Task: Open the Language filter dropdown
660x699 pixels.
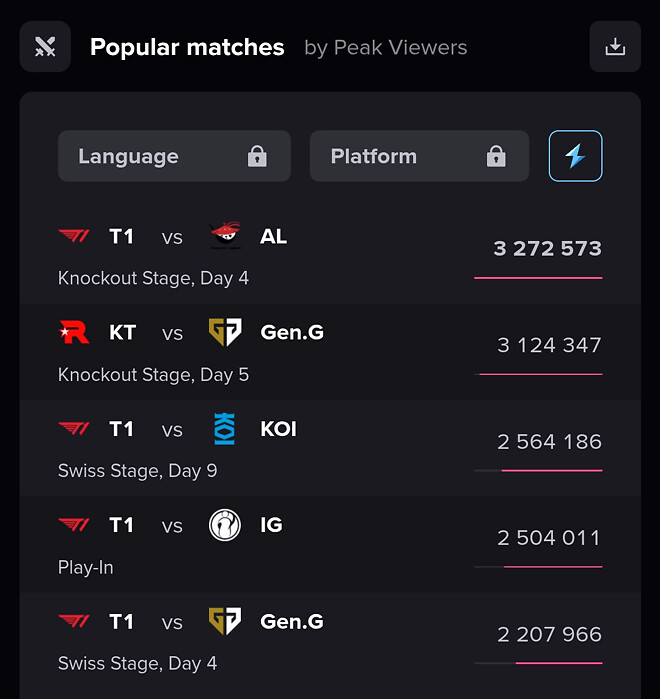Action: (x=174, y=156)
